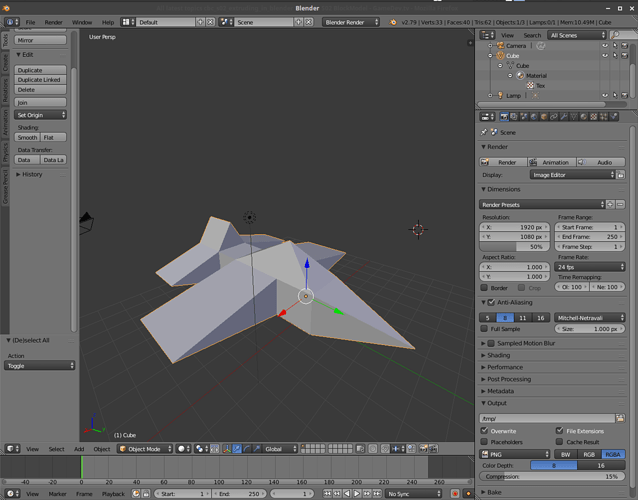Click the Camera icon in the outliner

pyautogui.click(x=500, y=46)
